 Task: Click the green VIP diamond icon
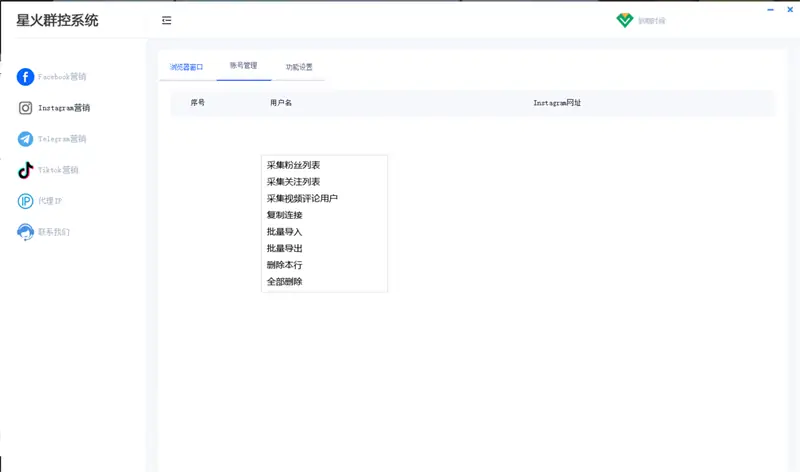pos(624,20)
